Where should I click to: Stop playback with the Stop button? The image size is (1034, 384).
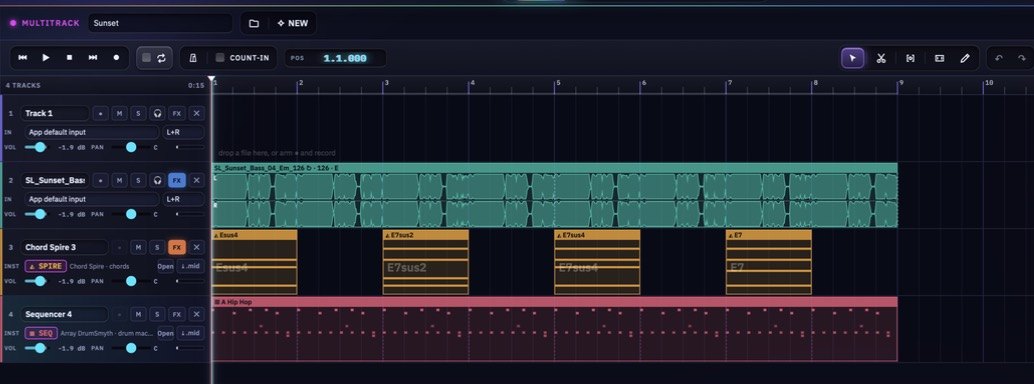coord(69,58)
